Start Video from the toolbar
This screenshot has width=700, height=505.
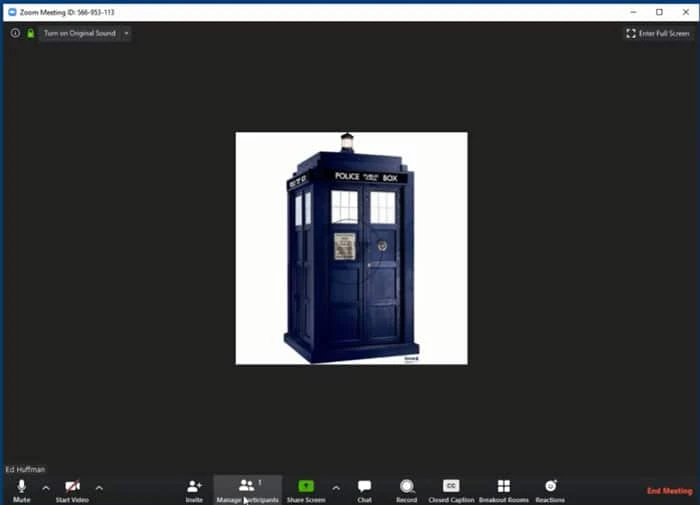click(72, 490)
